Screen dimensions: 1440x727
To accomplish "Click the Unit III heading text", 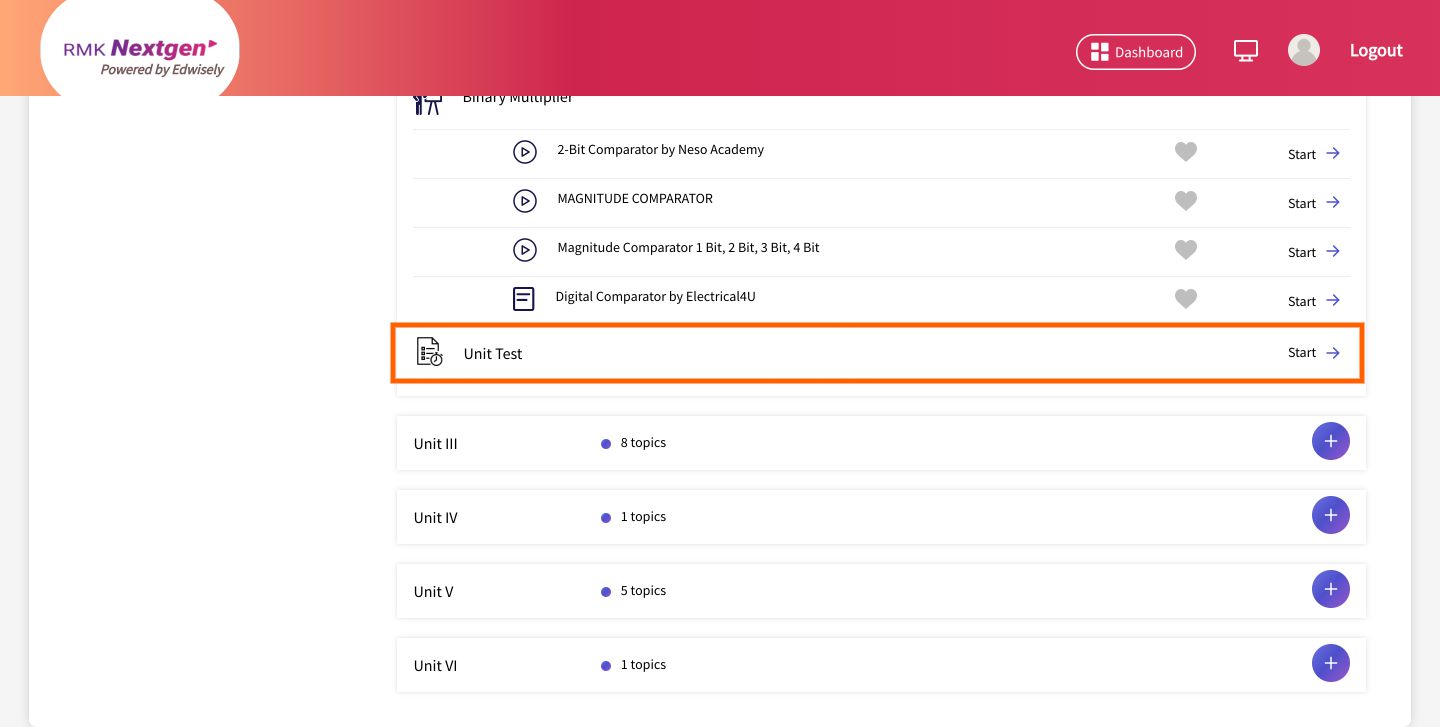I will coord(436,444).
